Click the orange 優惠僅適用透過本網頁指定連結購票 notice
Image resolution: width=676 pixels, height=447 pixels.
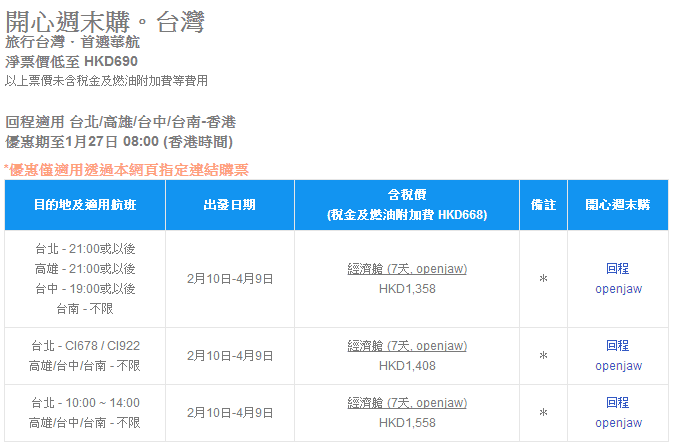click(x=127, y=170)
